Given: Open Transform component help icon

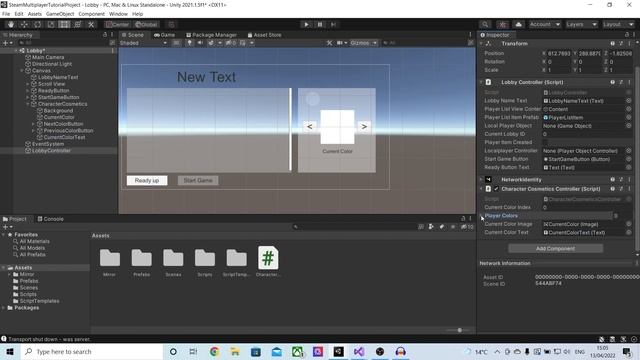Looking at the screenshot, I should [x=612, y=43].
